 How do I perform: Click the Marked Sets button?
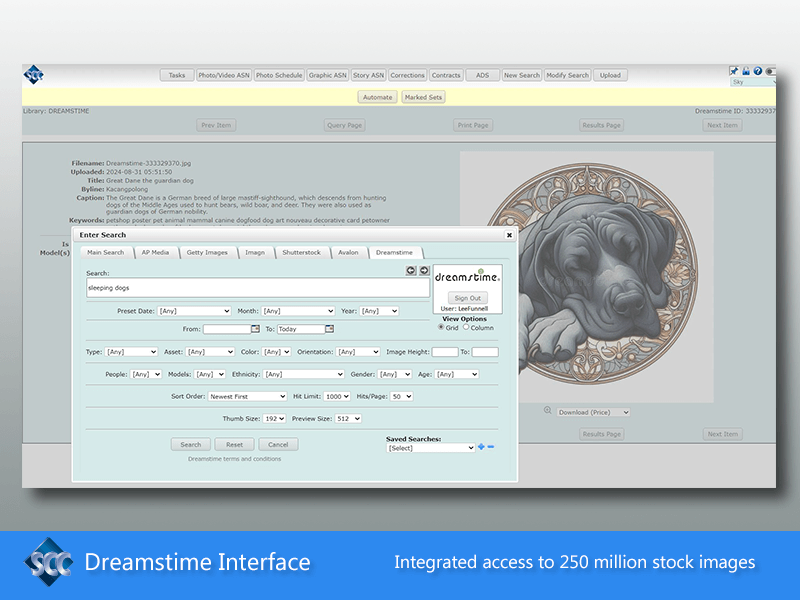(x=423, y=97)
